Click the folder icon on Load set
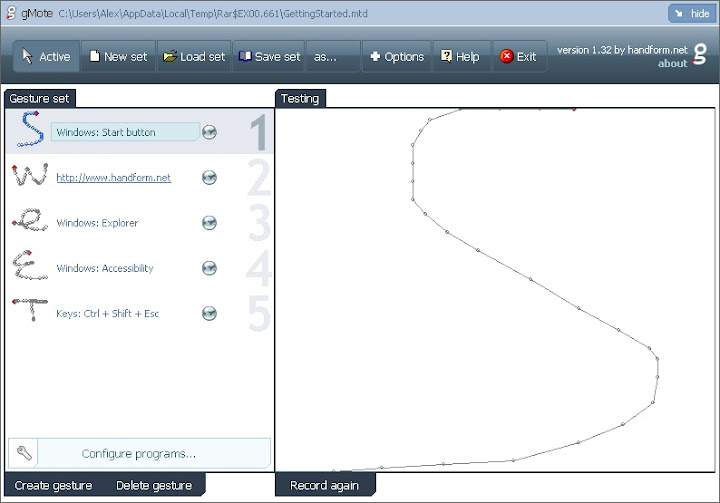Viewport: 720px width, 503px height. 170,56
